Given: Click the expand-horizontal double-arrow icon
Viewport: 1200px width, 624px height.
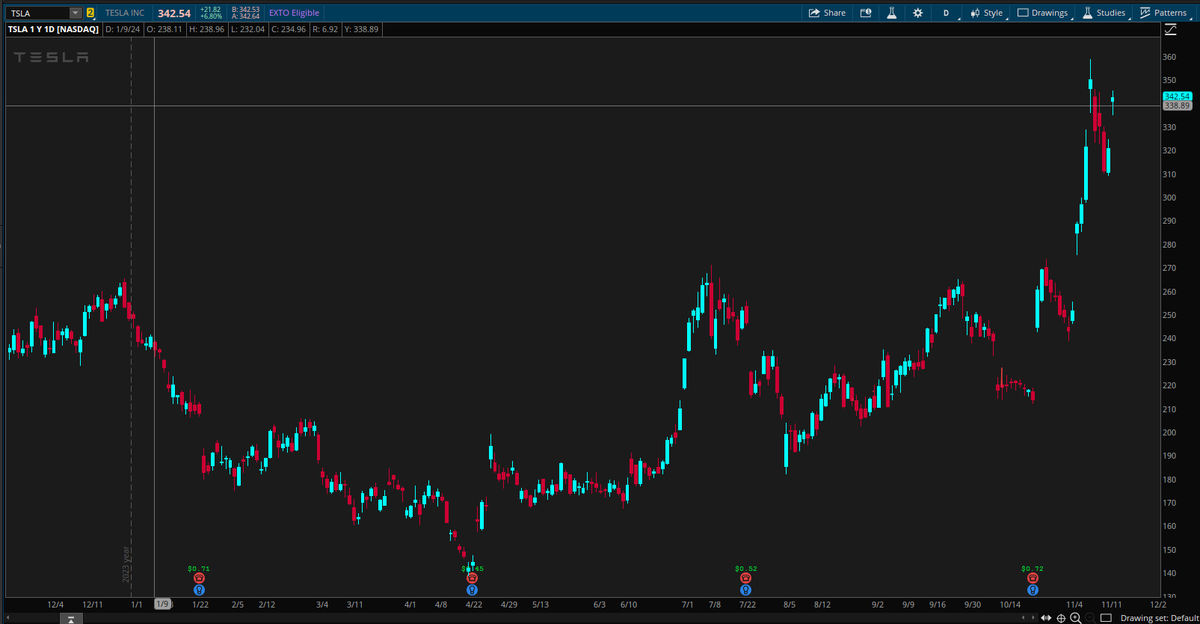Looking at the screenshot, I should tap(1048, 618).
